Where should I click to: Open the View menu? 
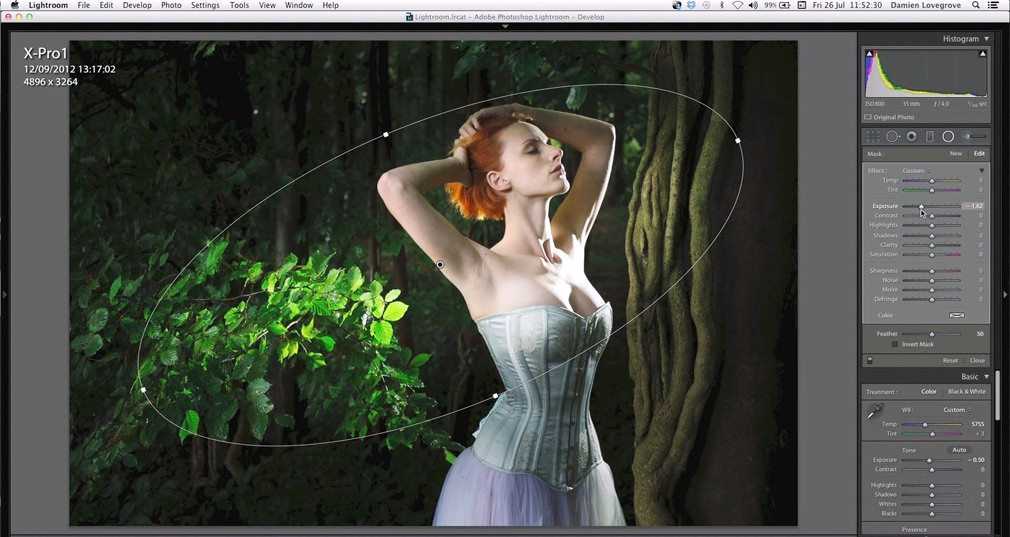[267, 5]
